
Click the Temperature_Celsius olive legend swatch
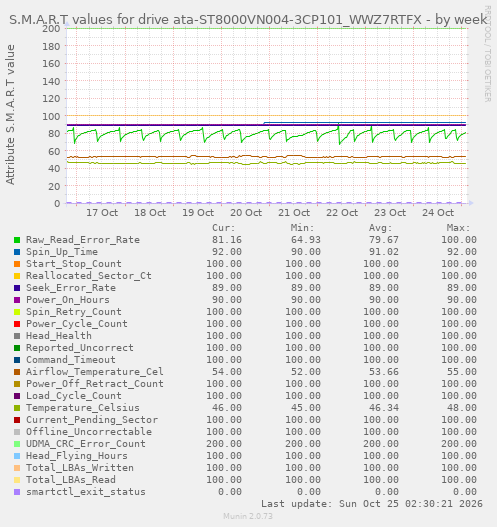(17, 408)
